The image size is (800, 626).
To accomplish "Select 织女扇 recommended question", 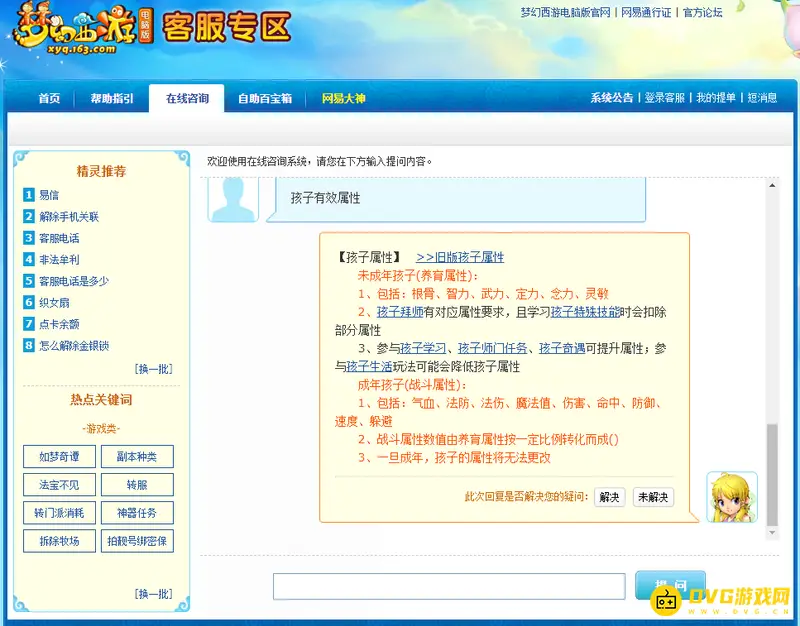I will pyautogui.click(x=54, y=303).
